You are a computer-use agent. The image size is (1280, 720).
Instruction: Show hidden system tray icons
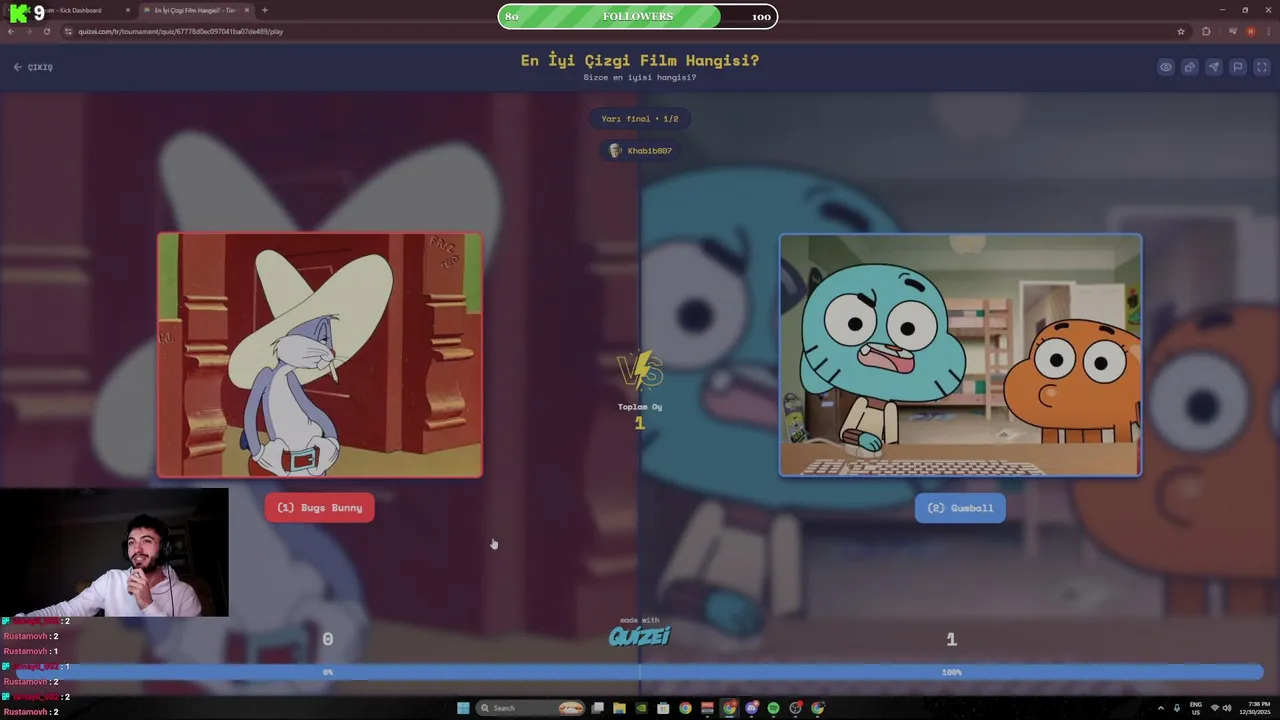1161,708
